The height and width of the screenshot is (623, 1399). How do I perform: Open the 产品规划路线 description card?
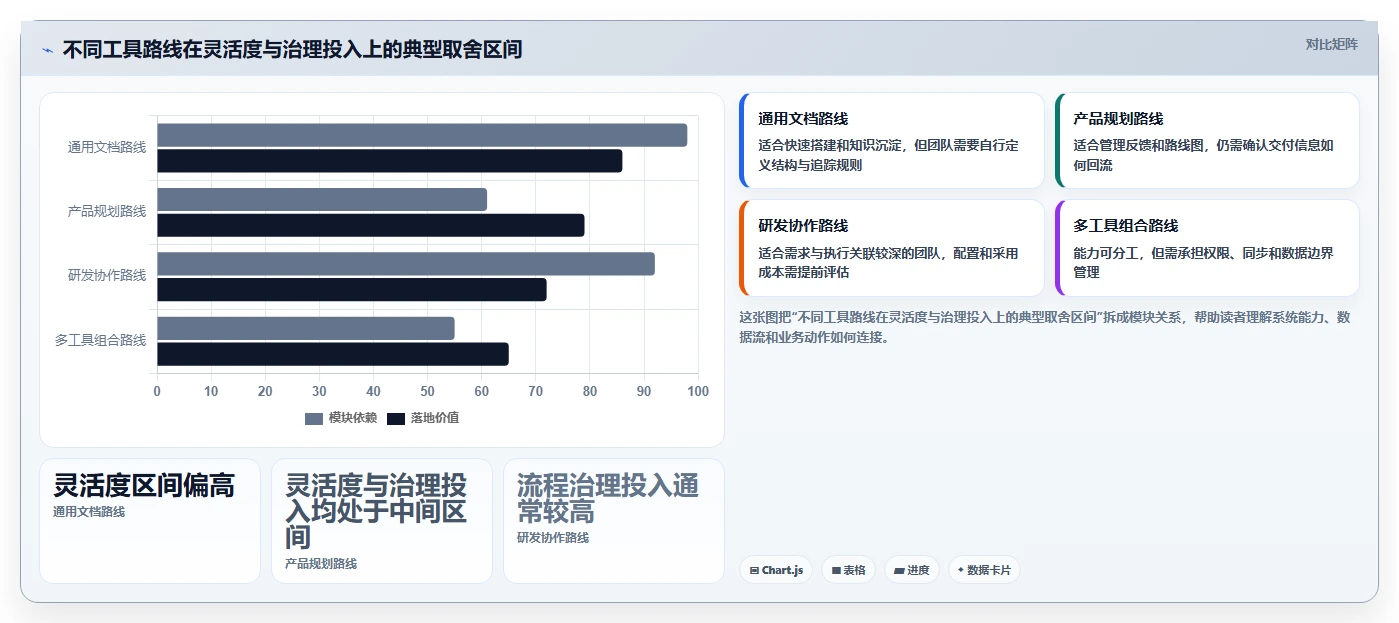[x=1207, y=141]
